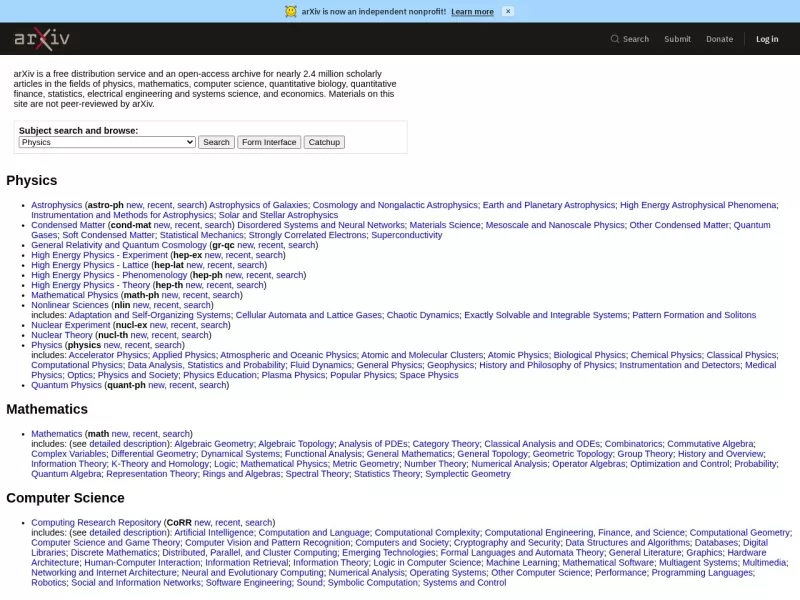Open Disordered Systems and Neural Networks
The width and height of the screenshot is (800, 600).
click(320, 225)
